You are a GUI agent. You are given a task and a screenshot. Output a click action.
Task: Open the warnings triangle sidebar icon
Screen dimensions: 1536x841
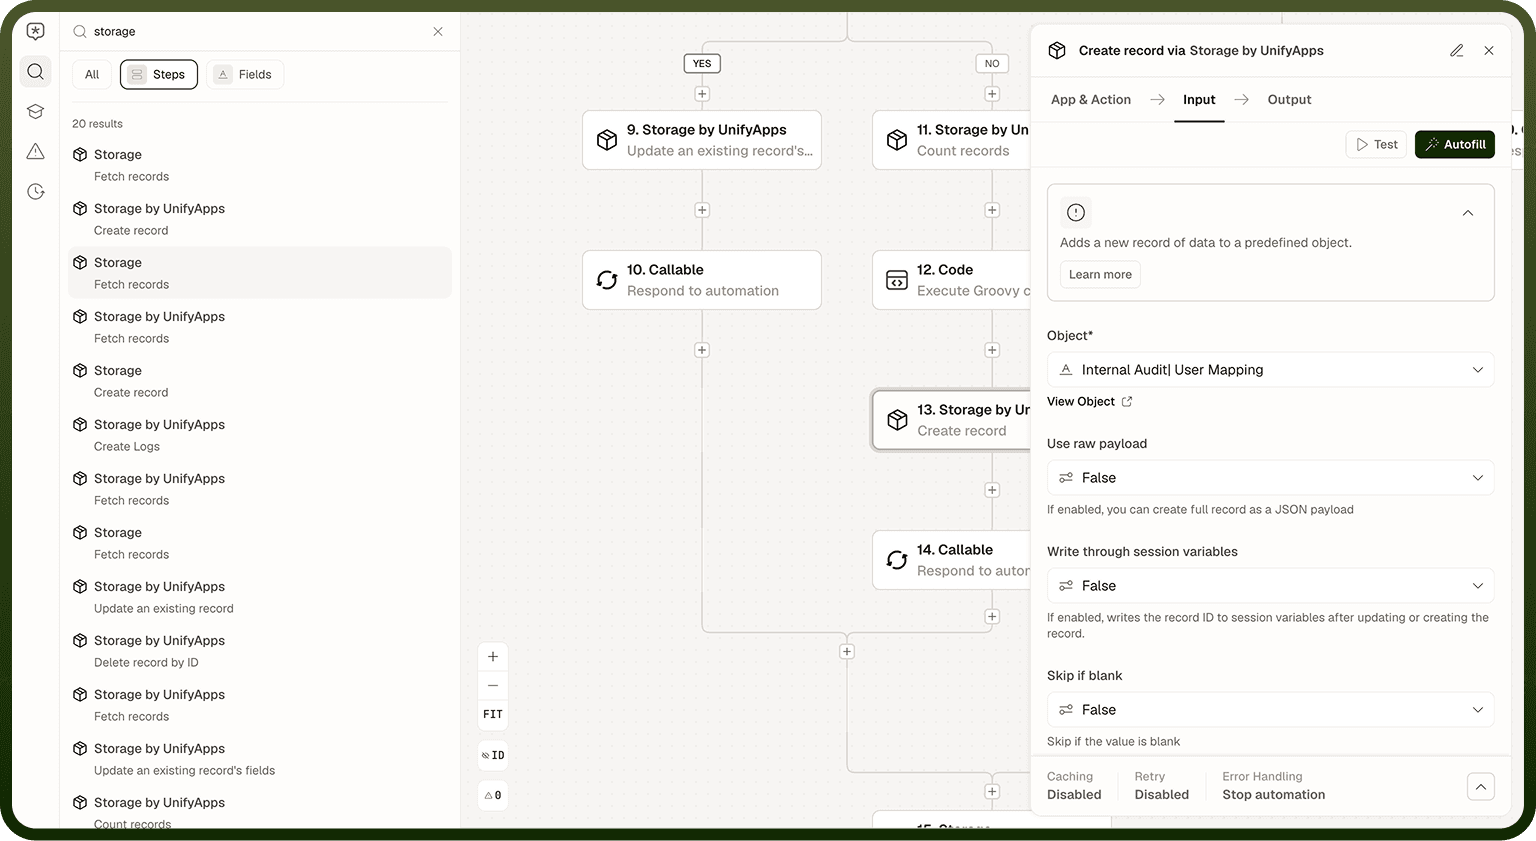coord(36,151)
